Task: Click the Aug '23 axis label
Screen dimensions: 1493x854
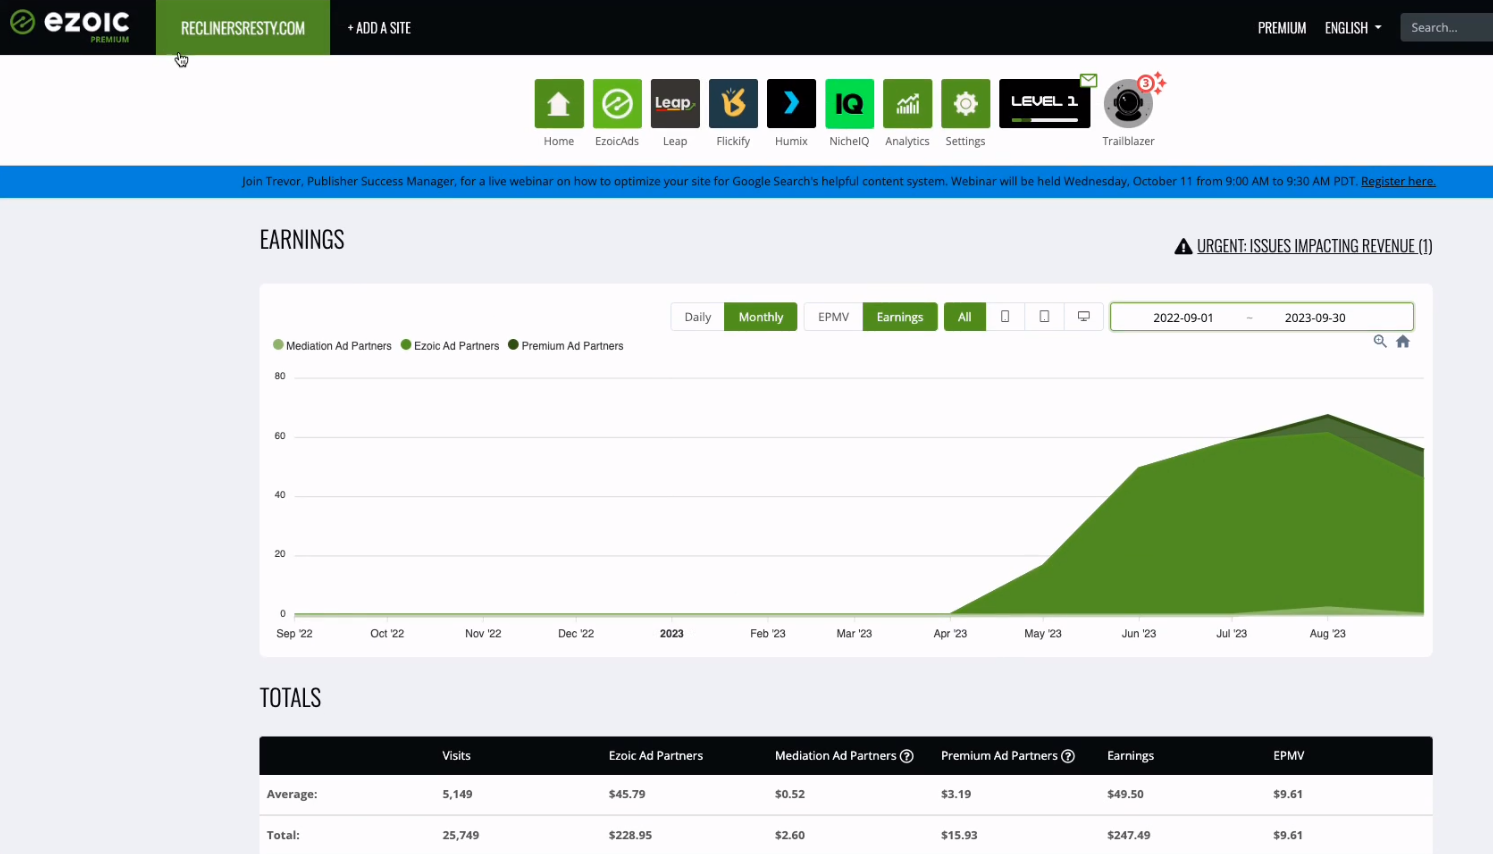Action: coord(1327,634)
